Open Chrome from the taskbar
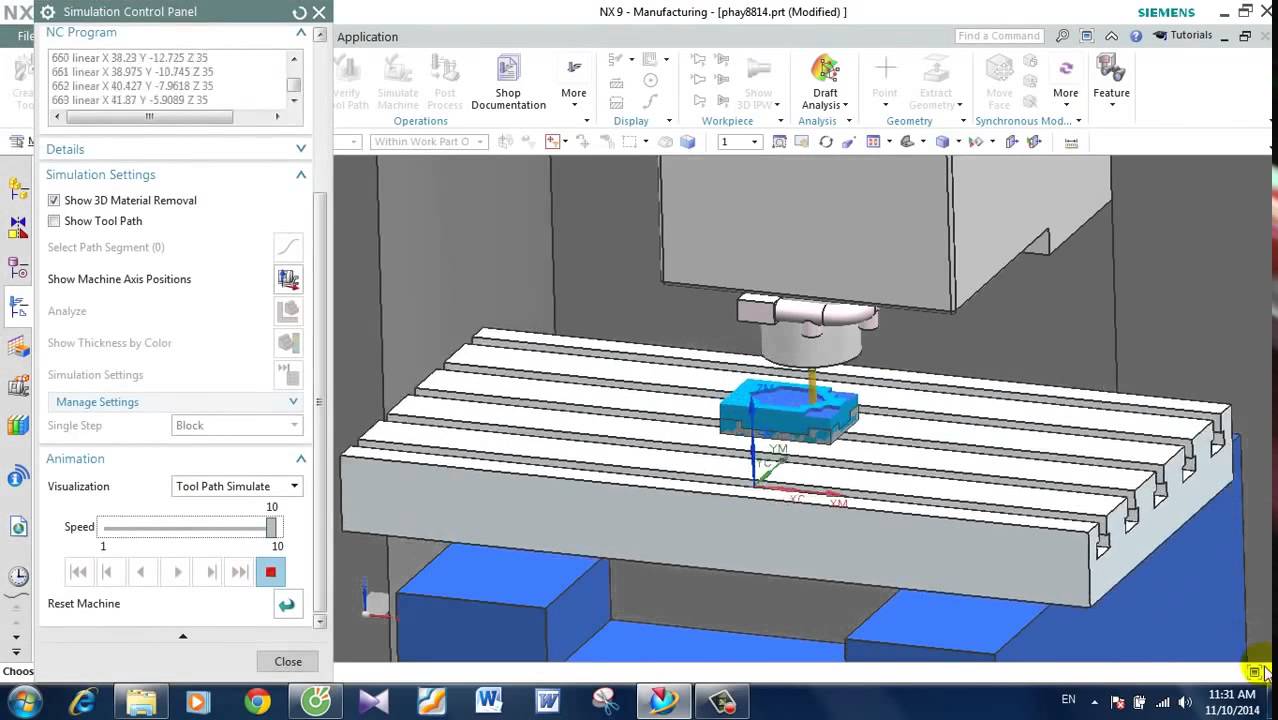The height and width of the screenshot is (720, 1278). click(x=257, y=701)
